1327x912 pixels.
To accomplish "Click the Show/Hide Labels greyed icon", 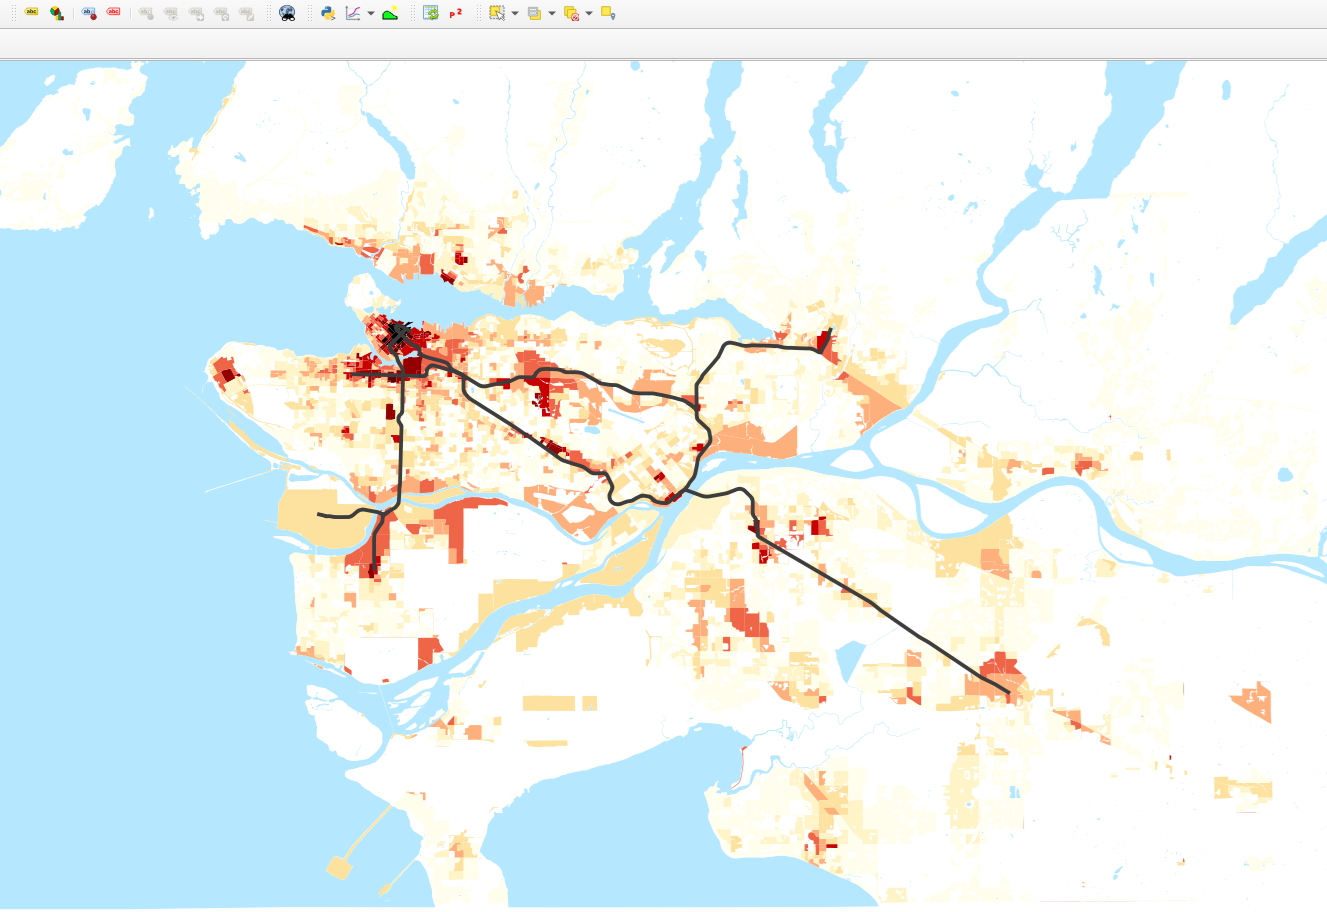I will tap(171, 13).
